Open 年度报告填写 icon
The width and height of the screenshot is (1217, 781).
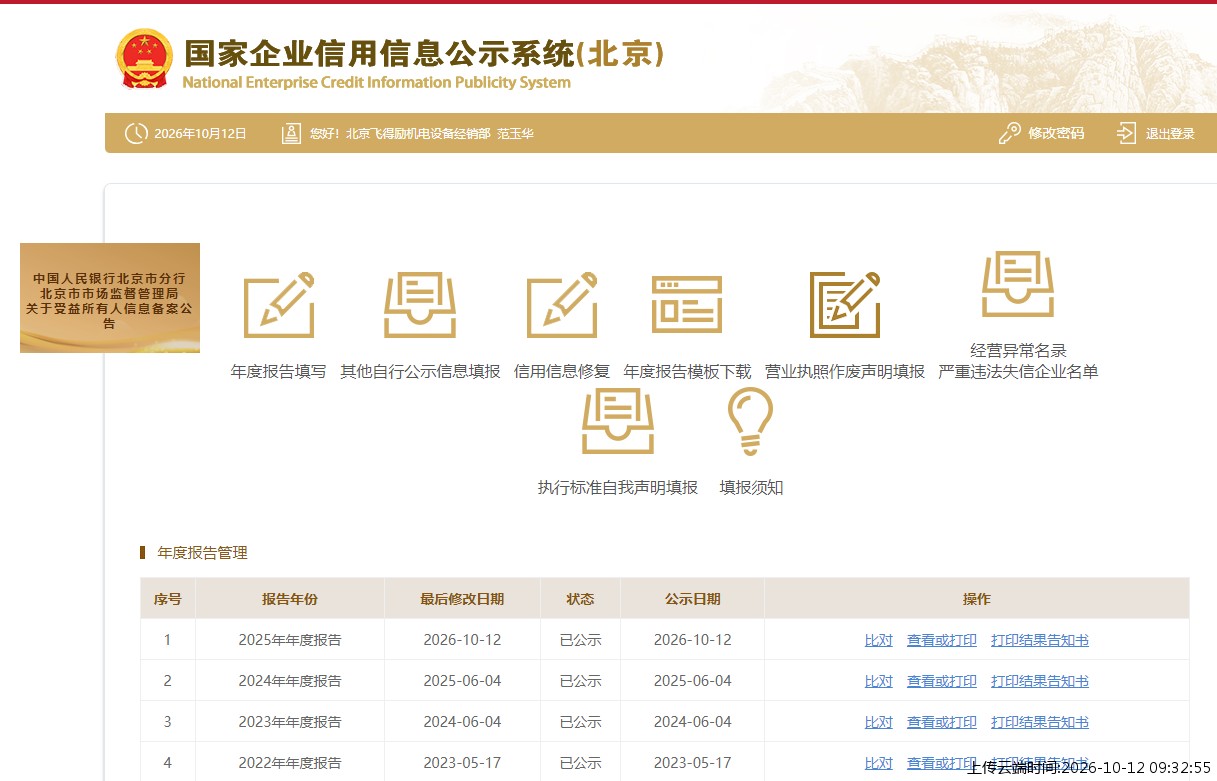279,305
